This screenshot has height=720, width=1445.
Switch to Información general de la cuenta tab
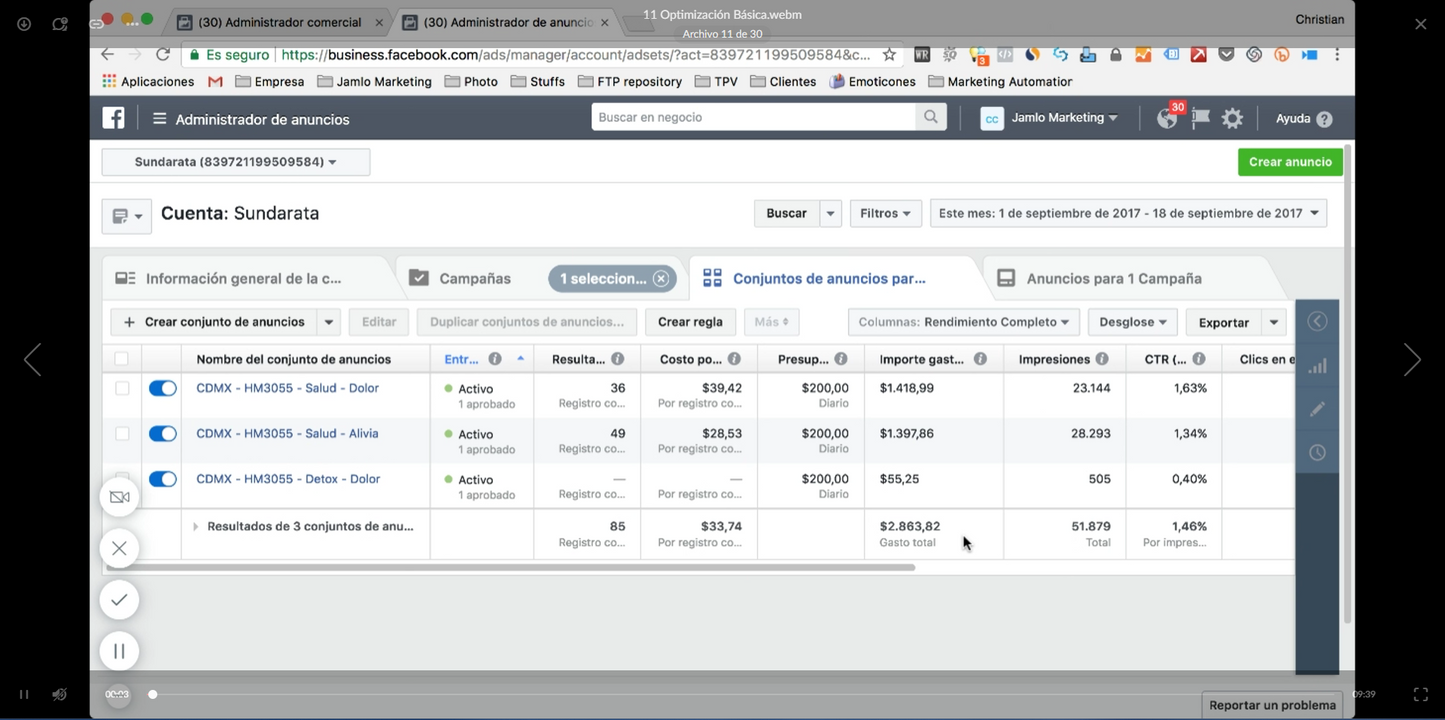click(x=244, y=279)
